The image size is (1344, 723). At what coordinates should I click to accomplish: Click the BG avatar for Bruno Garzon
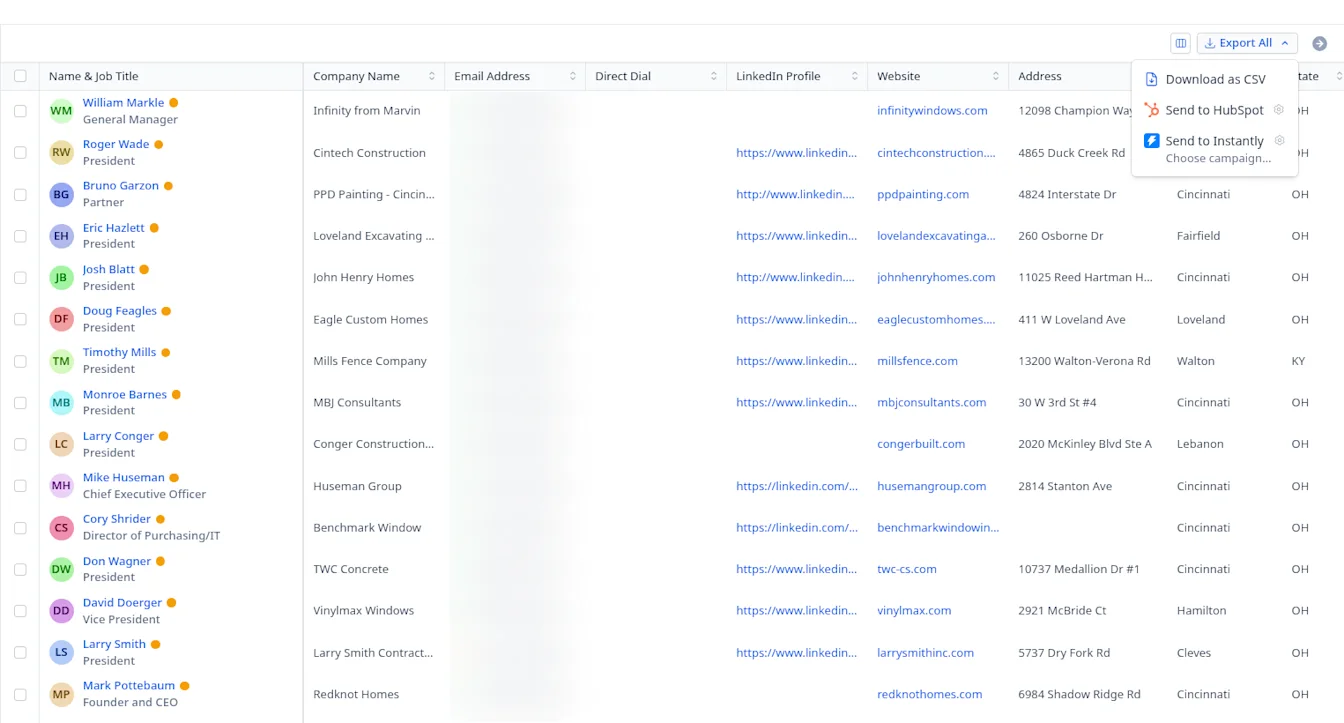coord(62,194)
